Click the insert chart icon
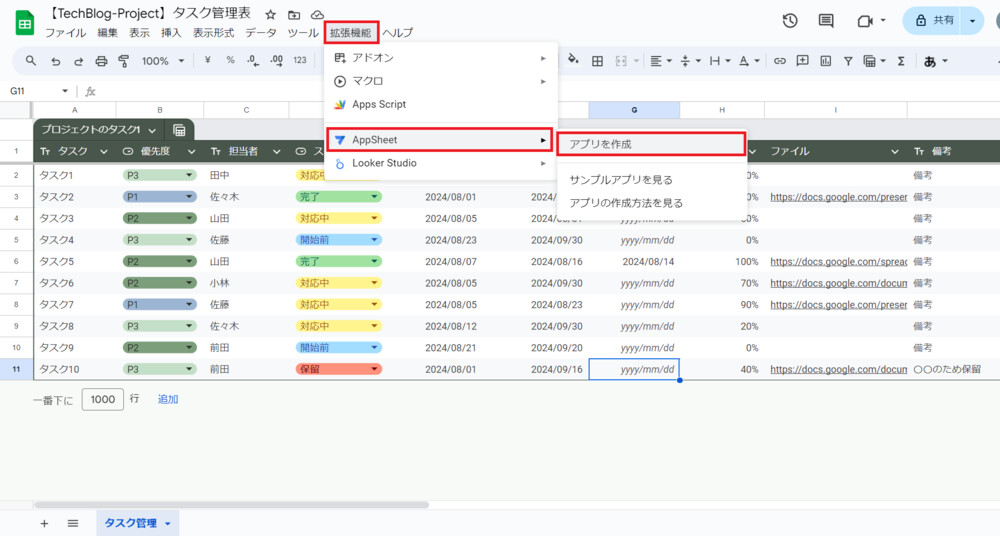The height and width of the screenshot is (536, 1000). [x=825, y=61]
